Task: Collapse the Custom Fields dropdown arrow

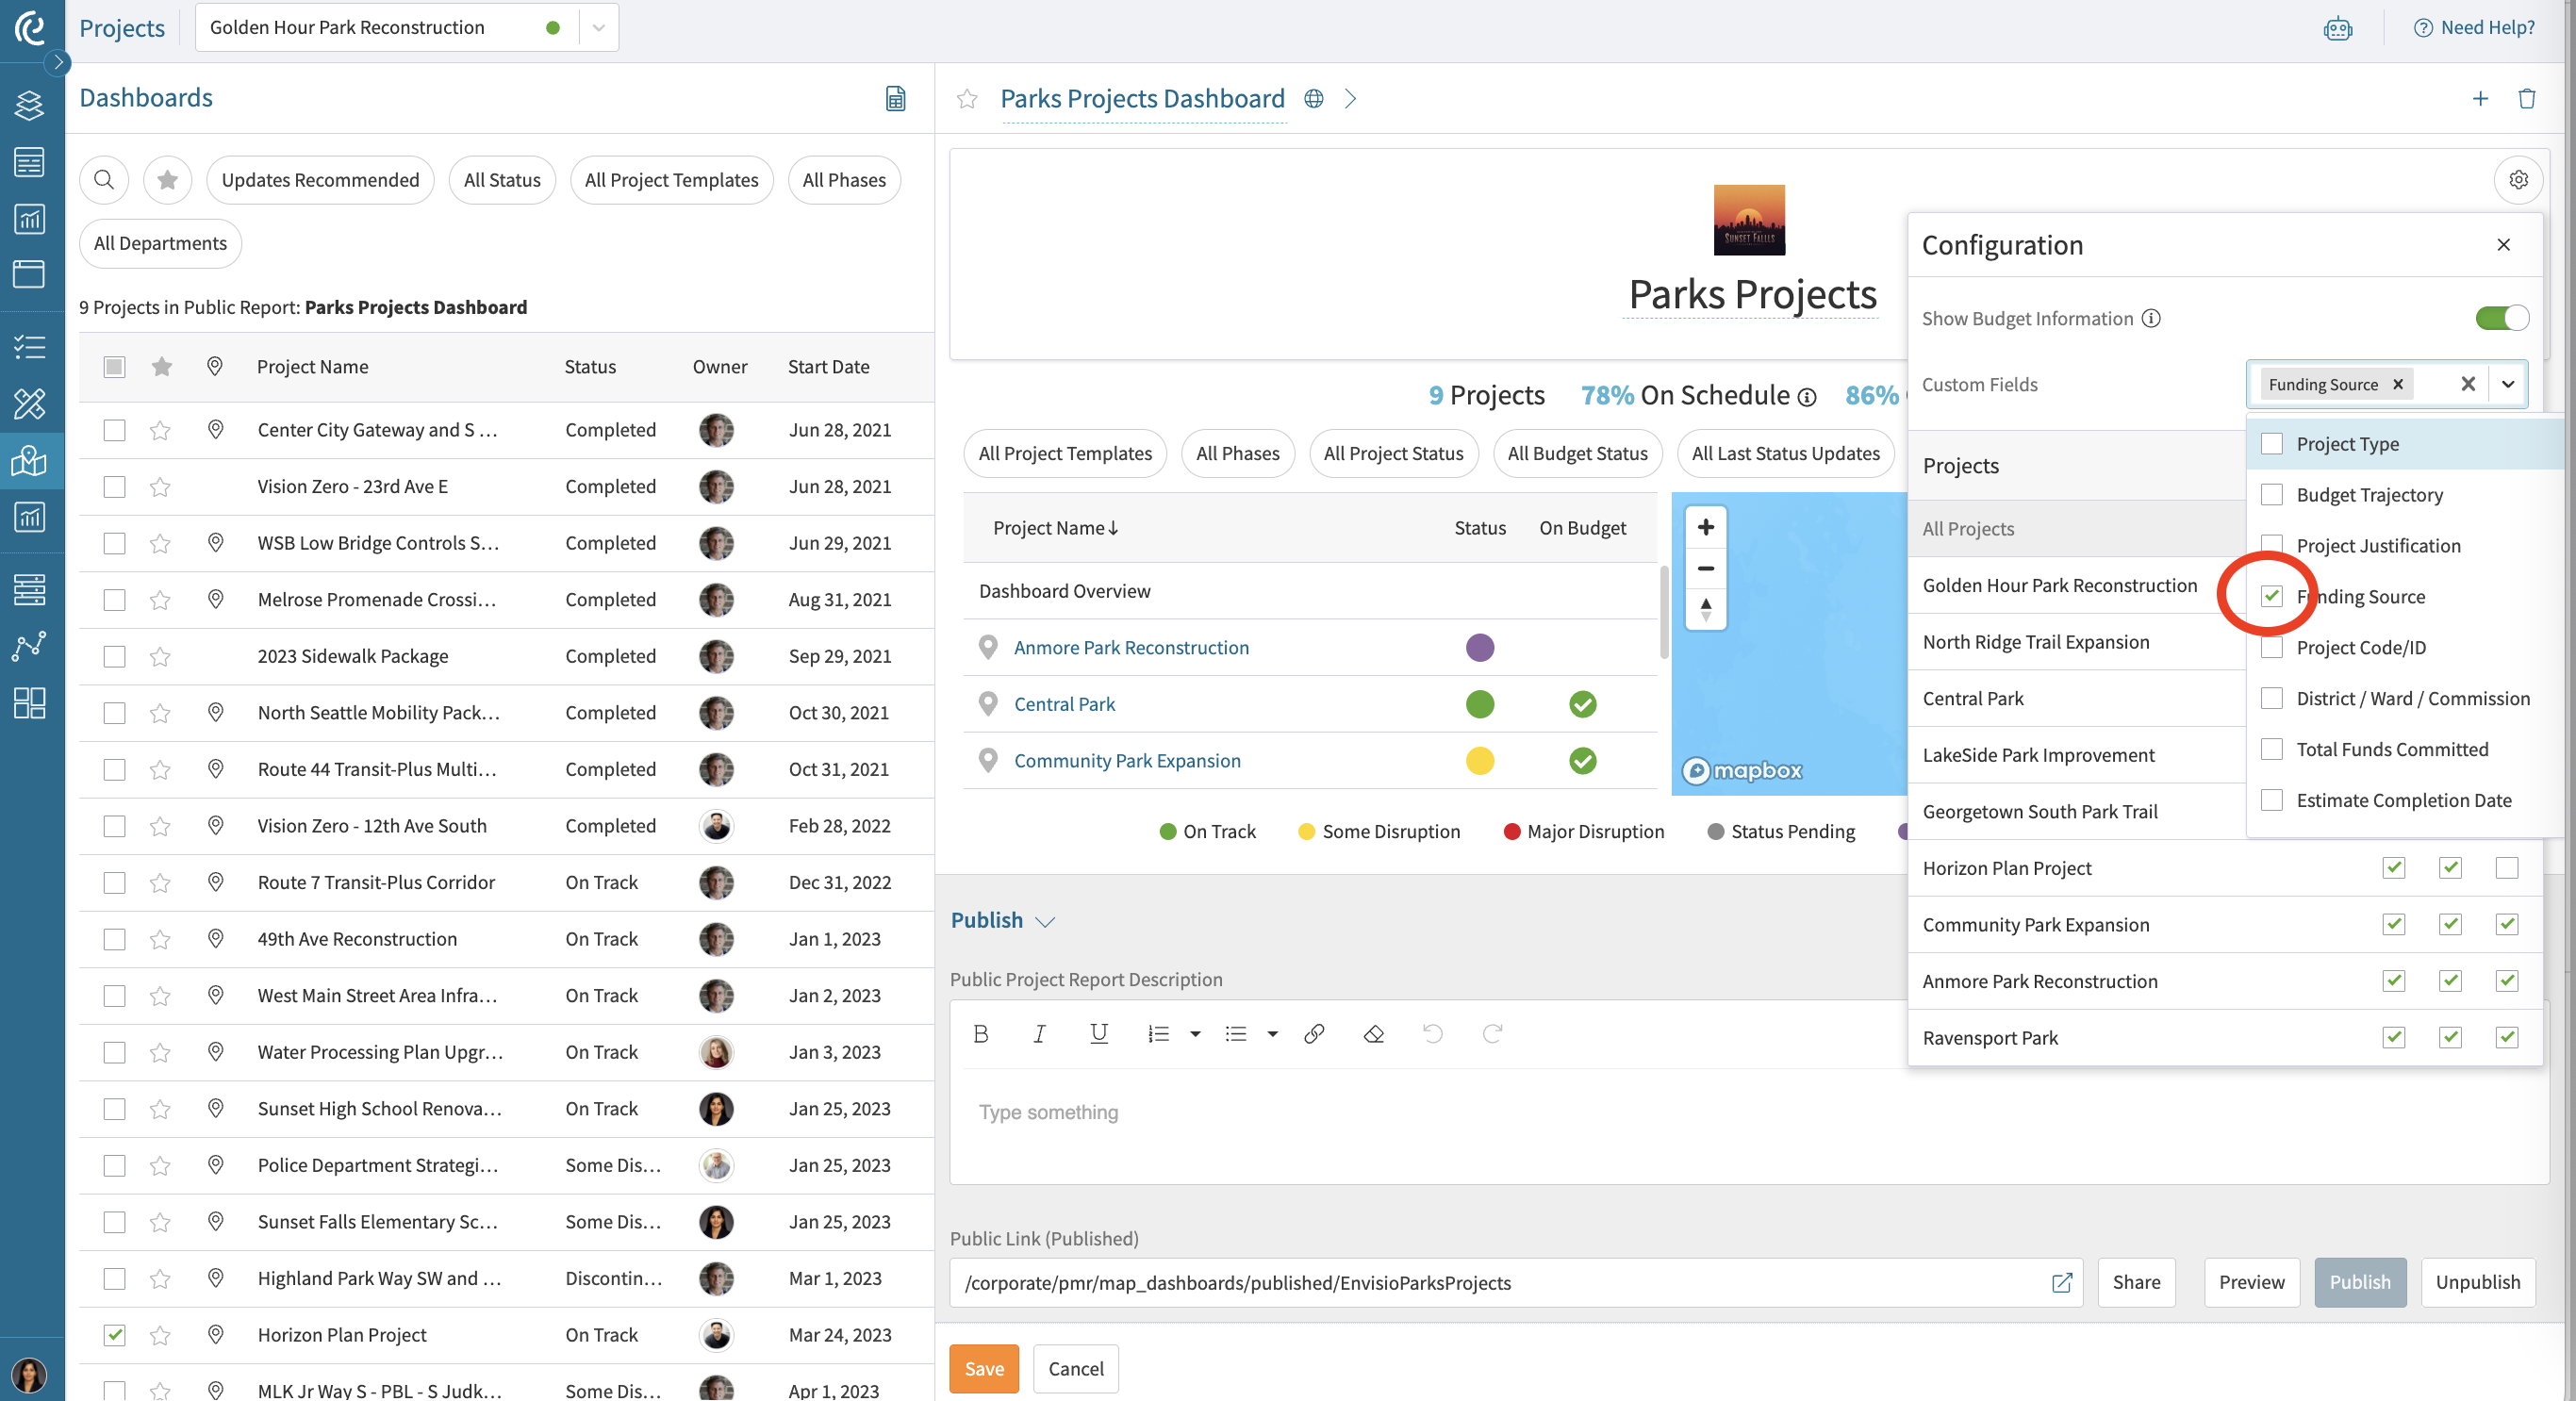Action: pos(2507,384)
